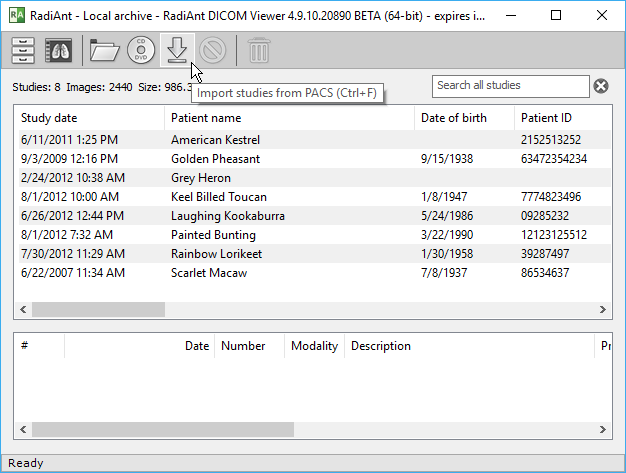Viewport: 626px width, 473px height.
Task: Click birth date 9/15/1938
Action: click(447, 159)
